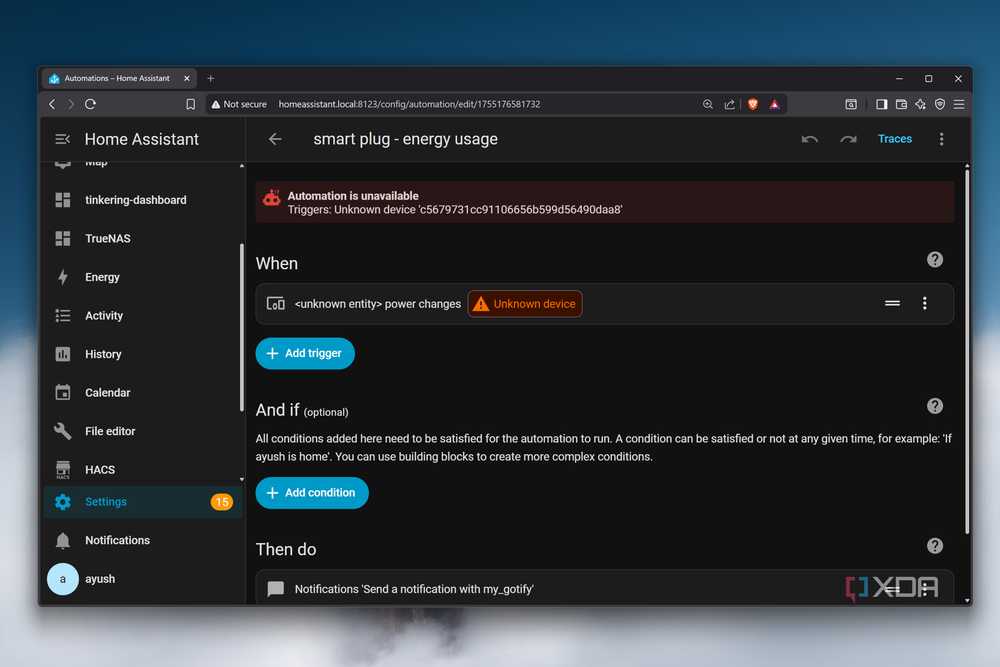Screen dimensions: 1000x667
Task: Open help for the Then do section
Action: point(935,546)
